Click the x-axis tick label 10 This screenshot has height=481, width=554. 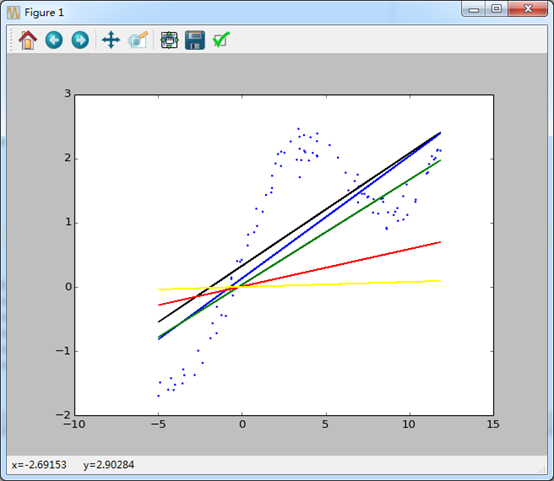[x=409, y=424]
